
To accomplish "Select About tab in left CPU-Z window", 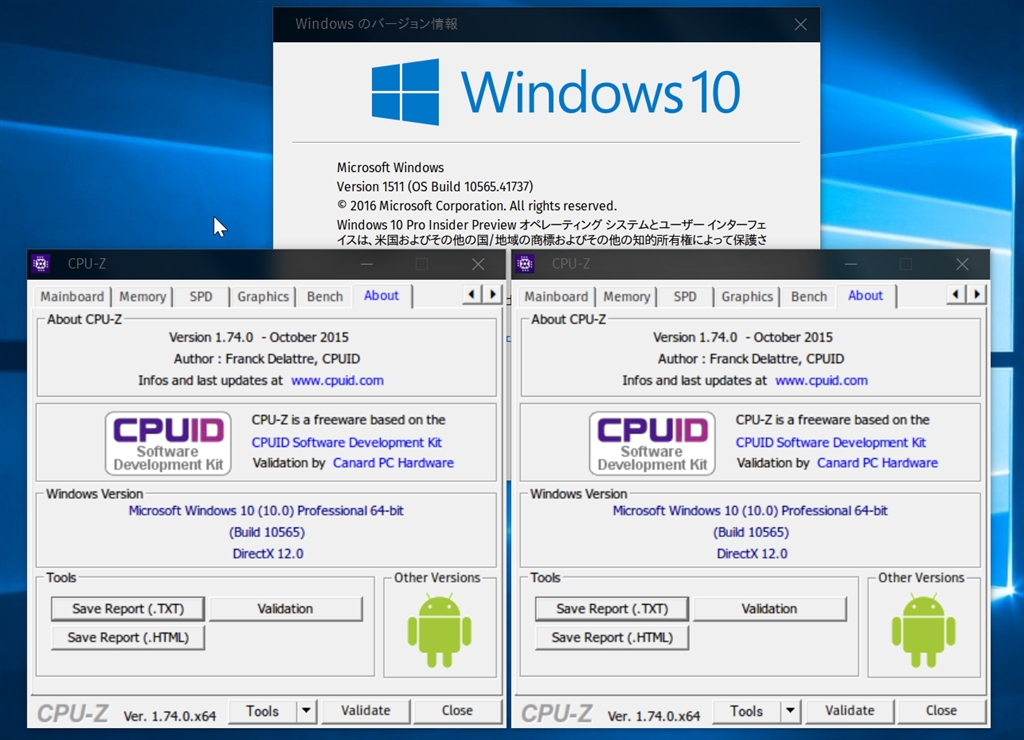I will (x=381, y=295).
